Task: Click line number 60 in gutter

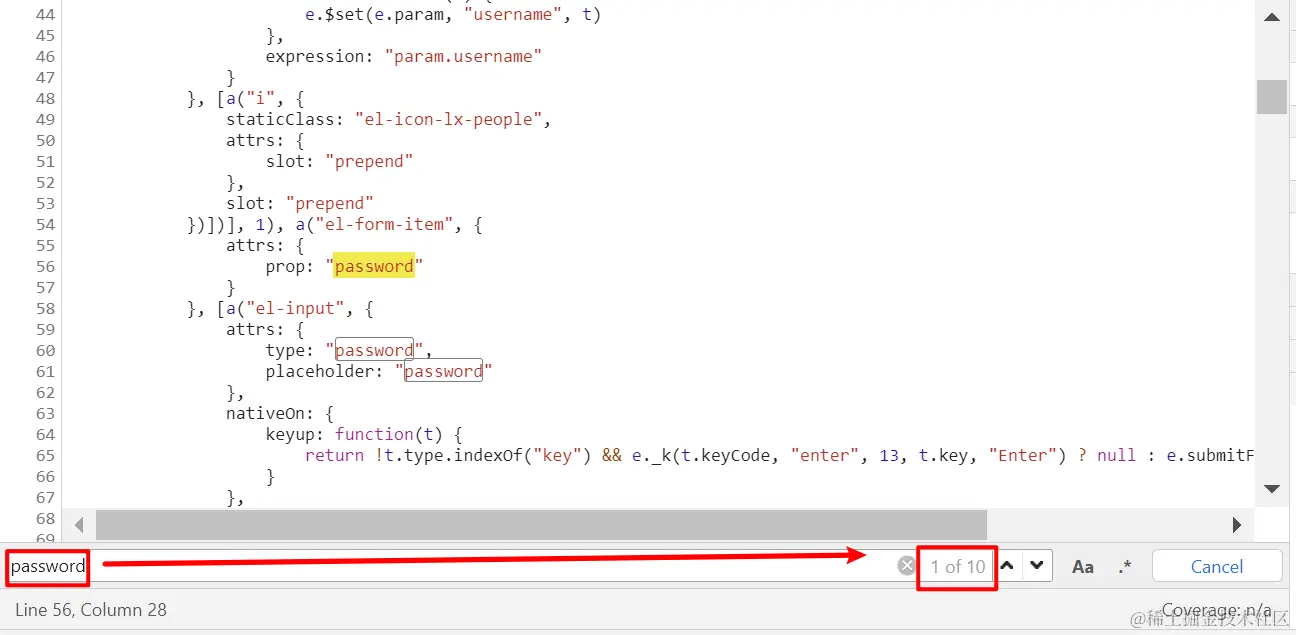Action: 45,350
